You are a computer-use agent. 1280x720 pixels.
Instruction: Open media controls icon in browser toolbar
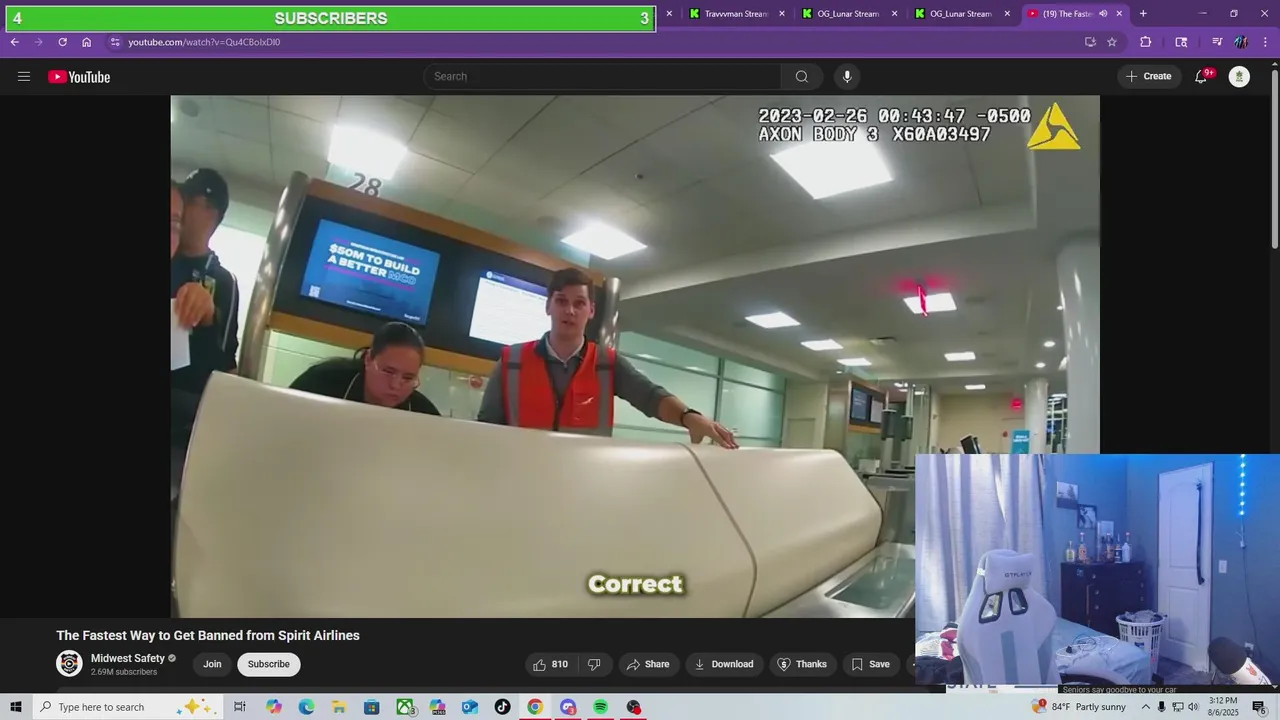(x=1217, y=42)
